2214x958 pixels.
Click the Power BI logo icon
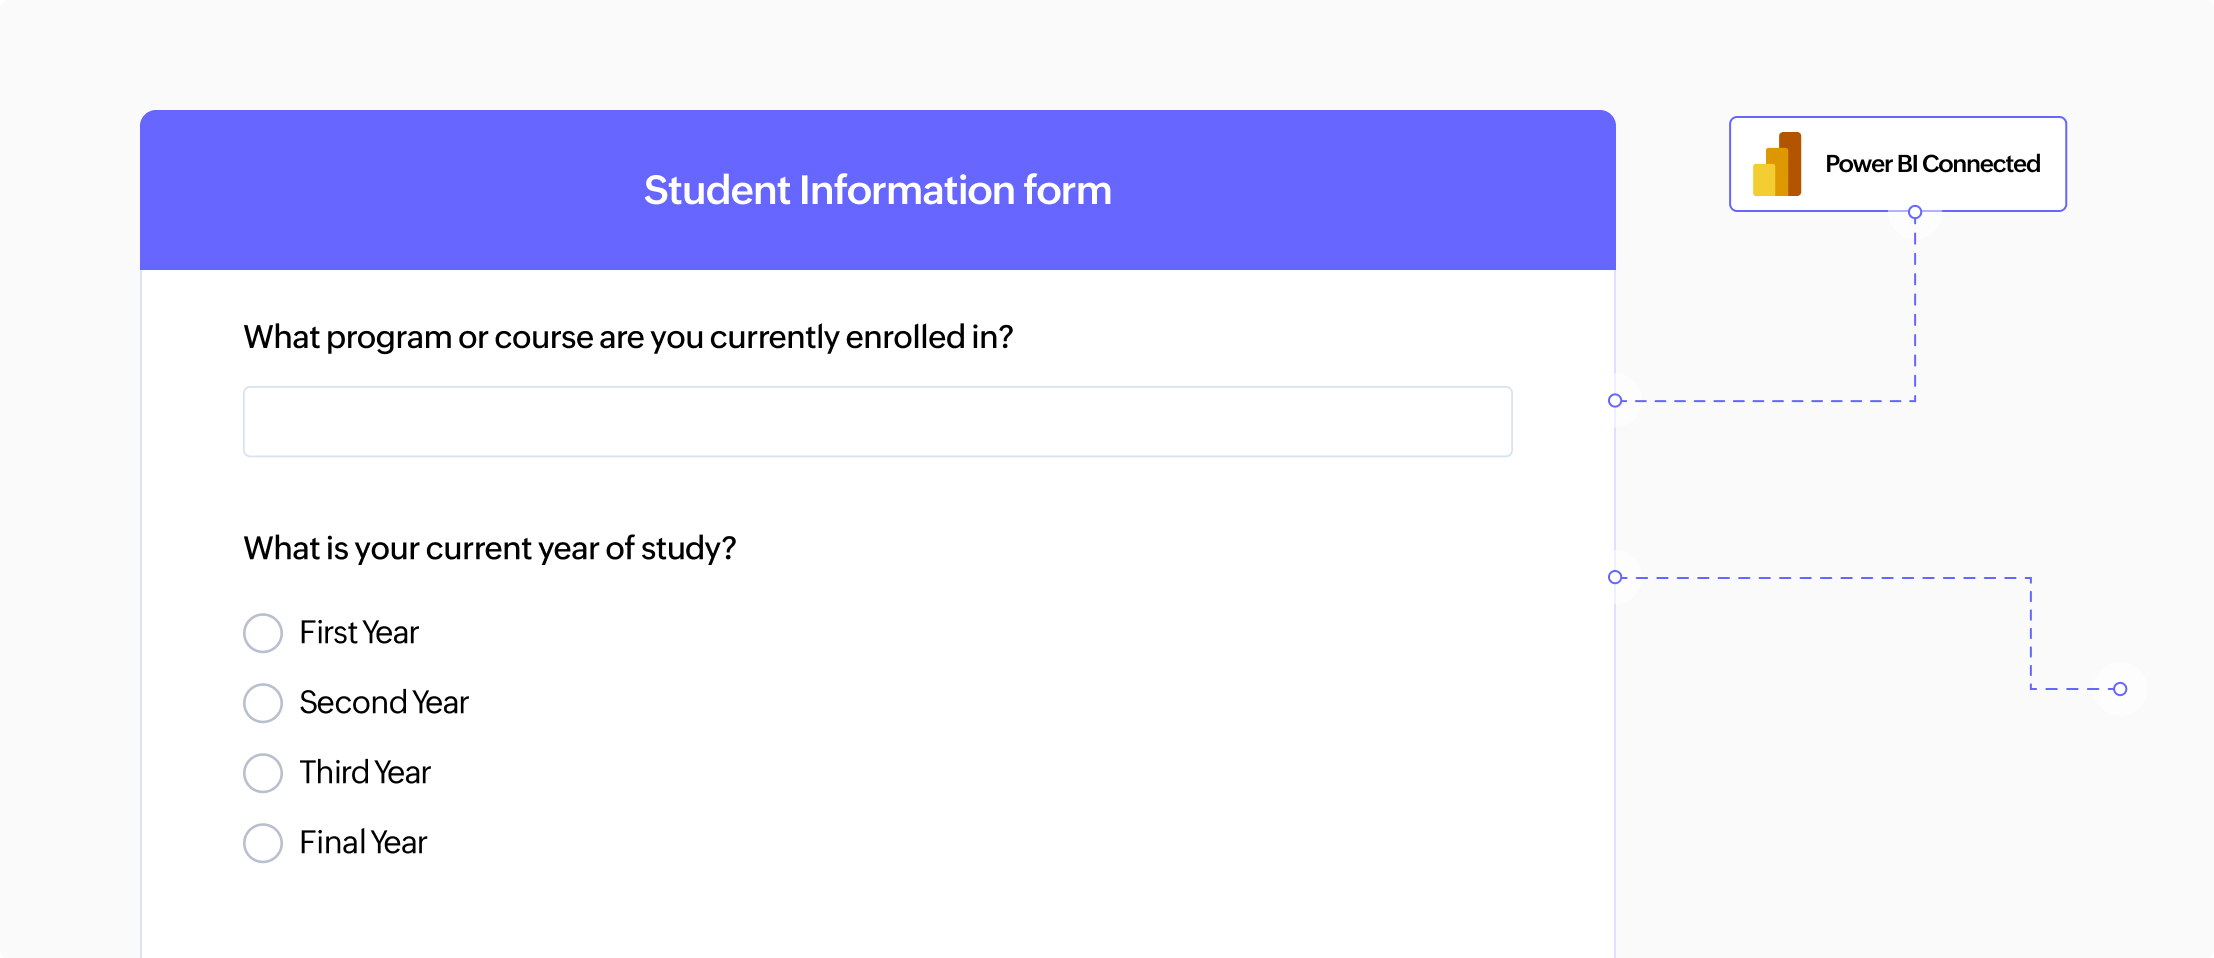click(x=1778, y=162)
